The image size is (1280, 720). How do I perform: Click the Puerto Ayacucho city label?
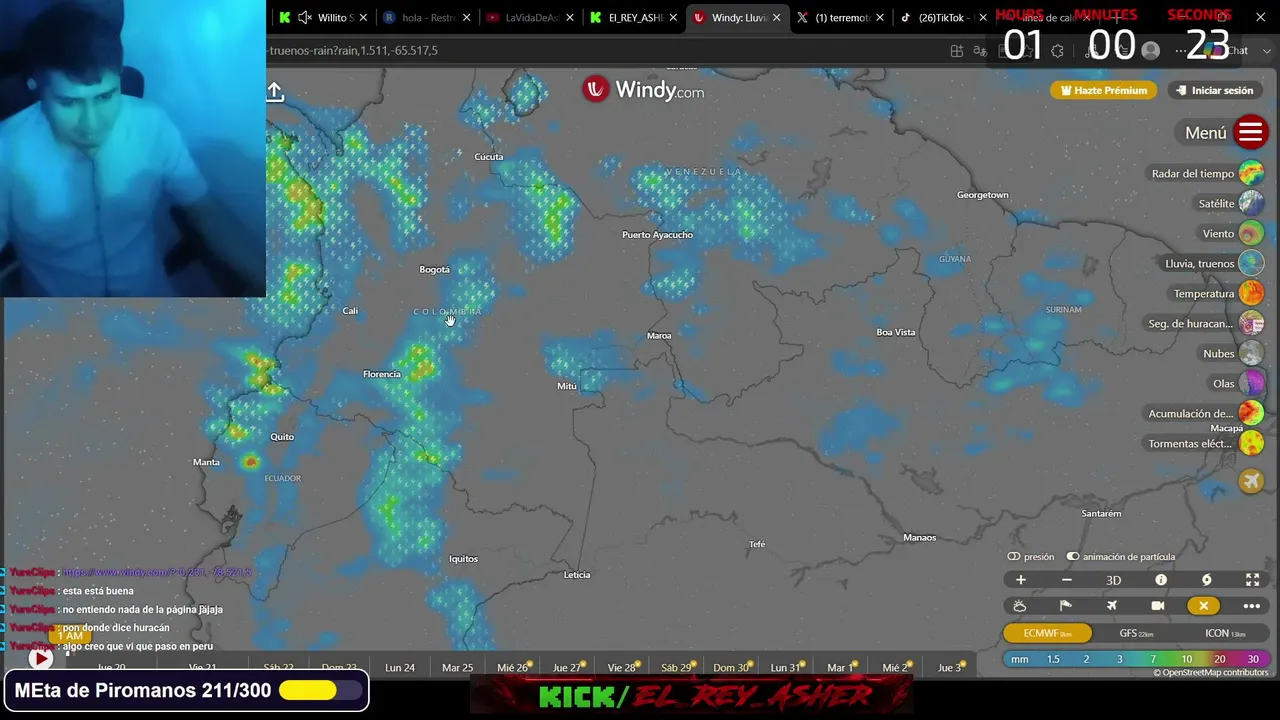pyautogui.click(x=657, y=235)
